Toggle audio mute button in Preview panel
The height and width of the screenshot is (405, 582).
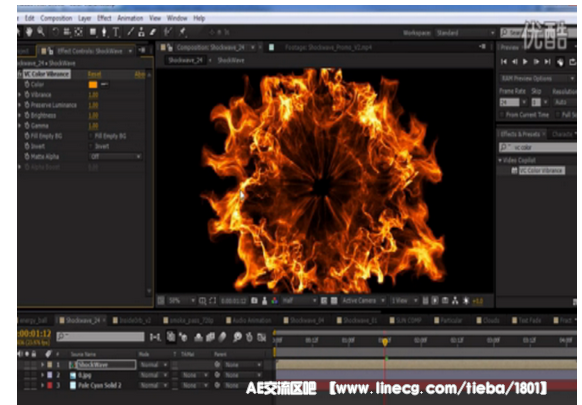click(560, 62)
